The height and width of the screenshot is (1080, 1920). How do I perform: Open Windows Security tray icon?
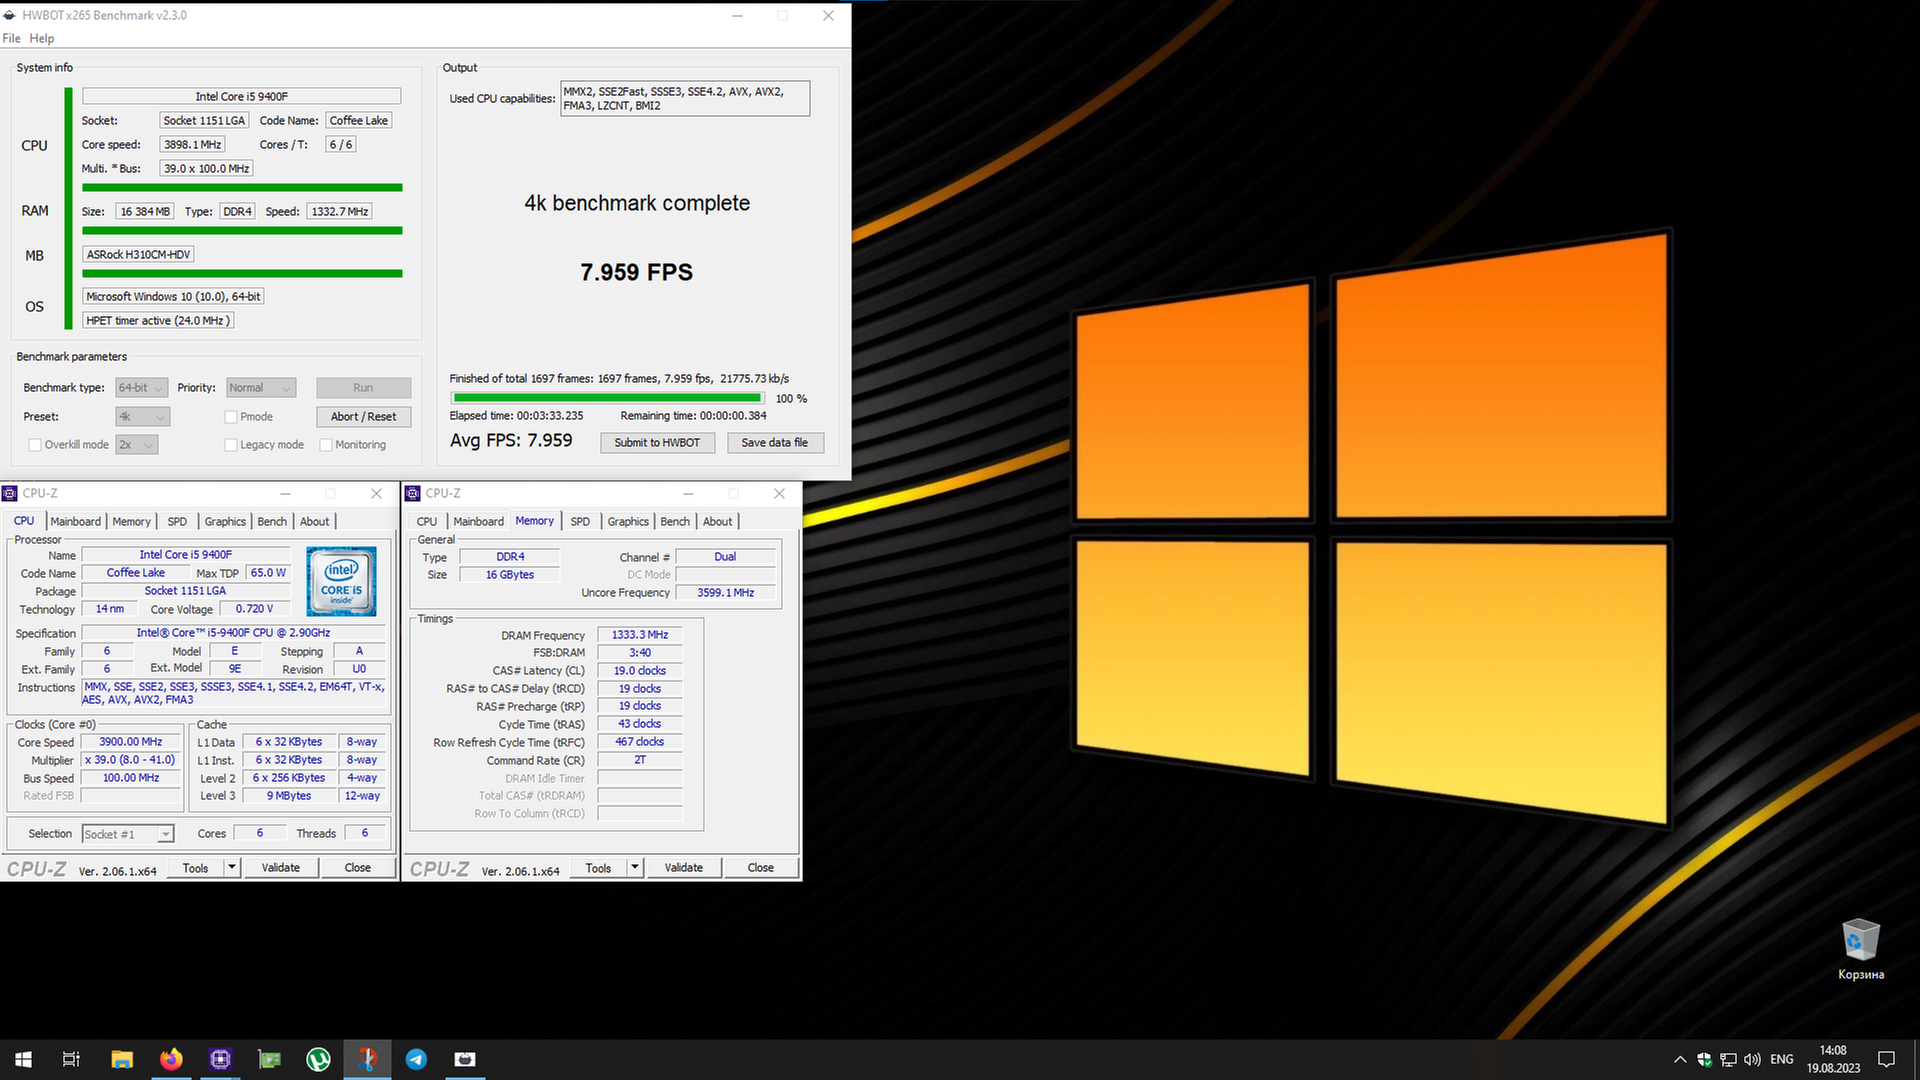pos(1704,1059)
